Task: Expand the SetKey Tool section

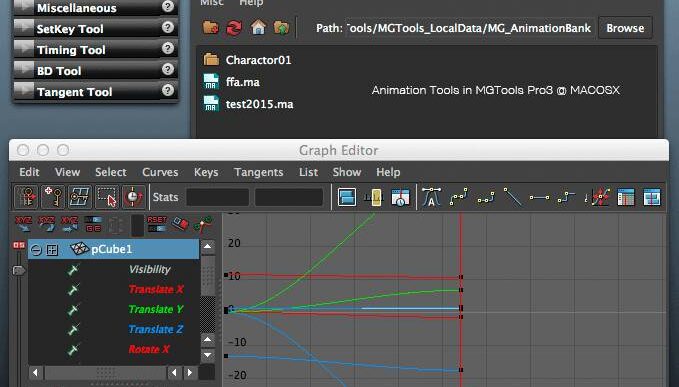Action: [24, 28]
